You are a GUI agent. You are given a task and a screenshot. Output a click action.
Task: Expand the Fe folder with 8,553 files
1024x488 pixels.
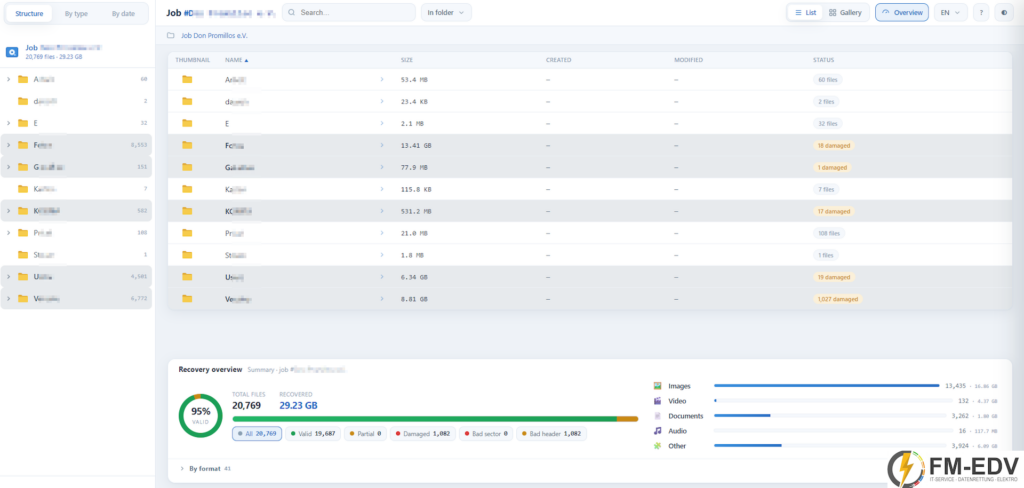[8, 145]
